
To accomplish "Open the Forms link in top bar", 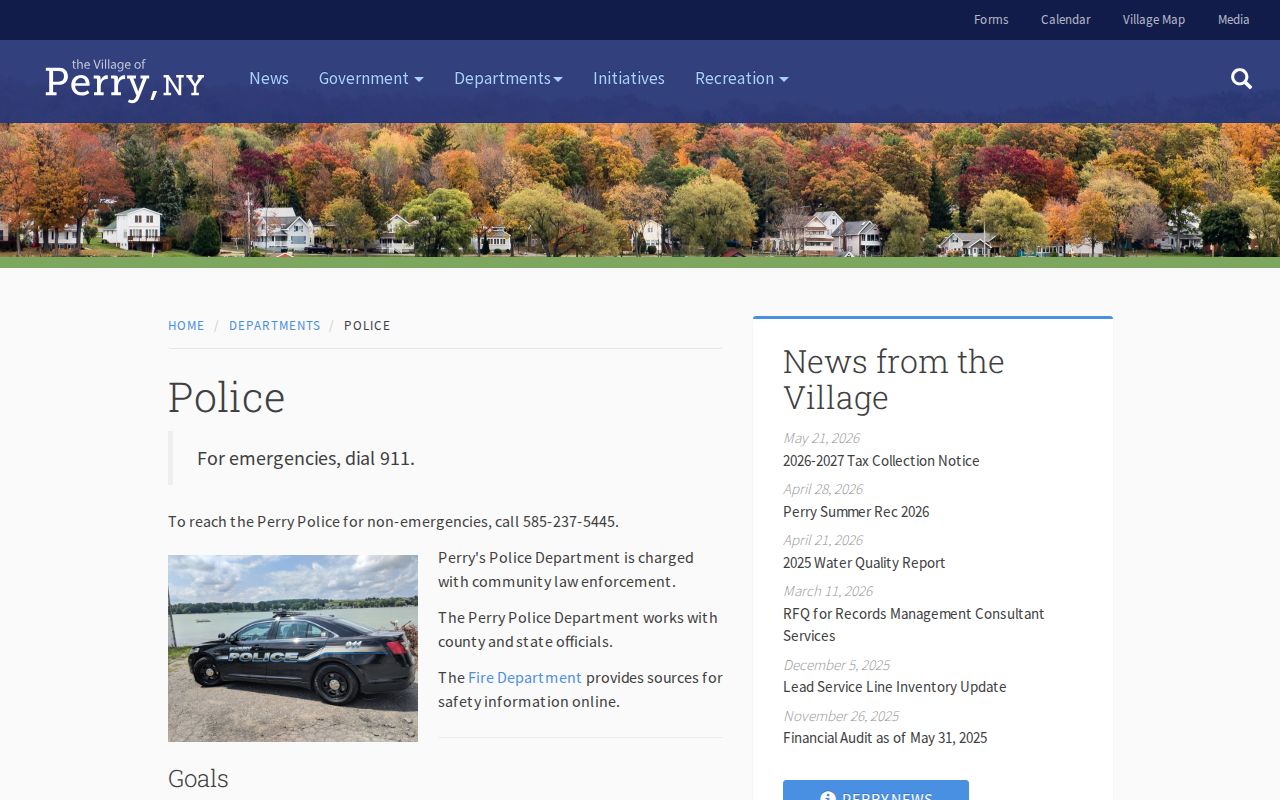I will (991, 20).
